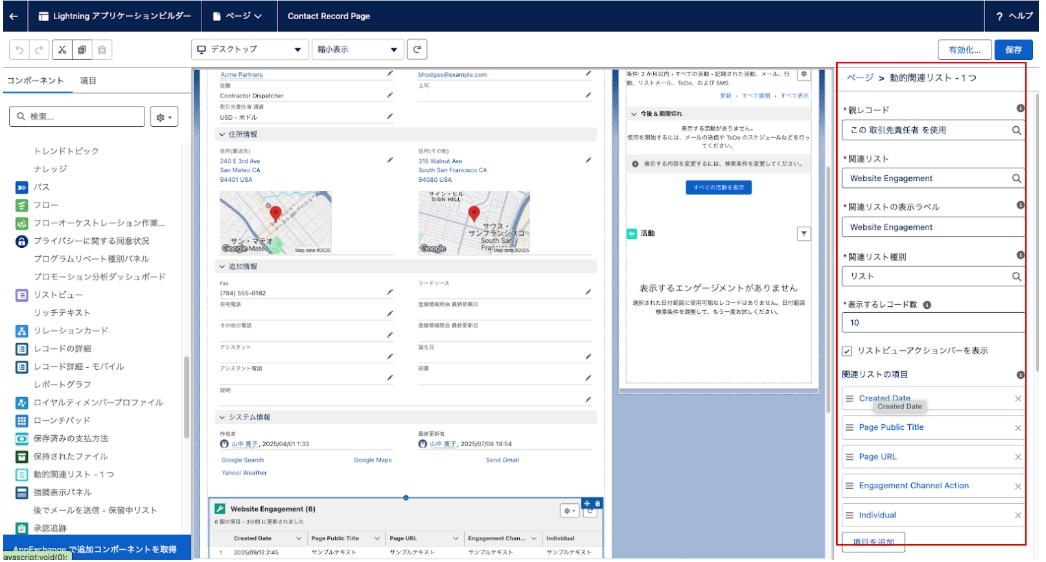Open the 縮小表示 zoom dropdown
The image size is (1046, 562).
click(359, 49)
